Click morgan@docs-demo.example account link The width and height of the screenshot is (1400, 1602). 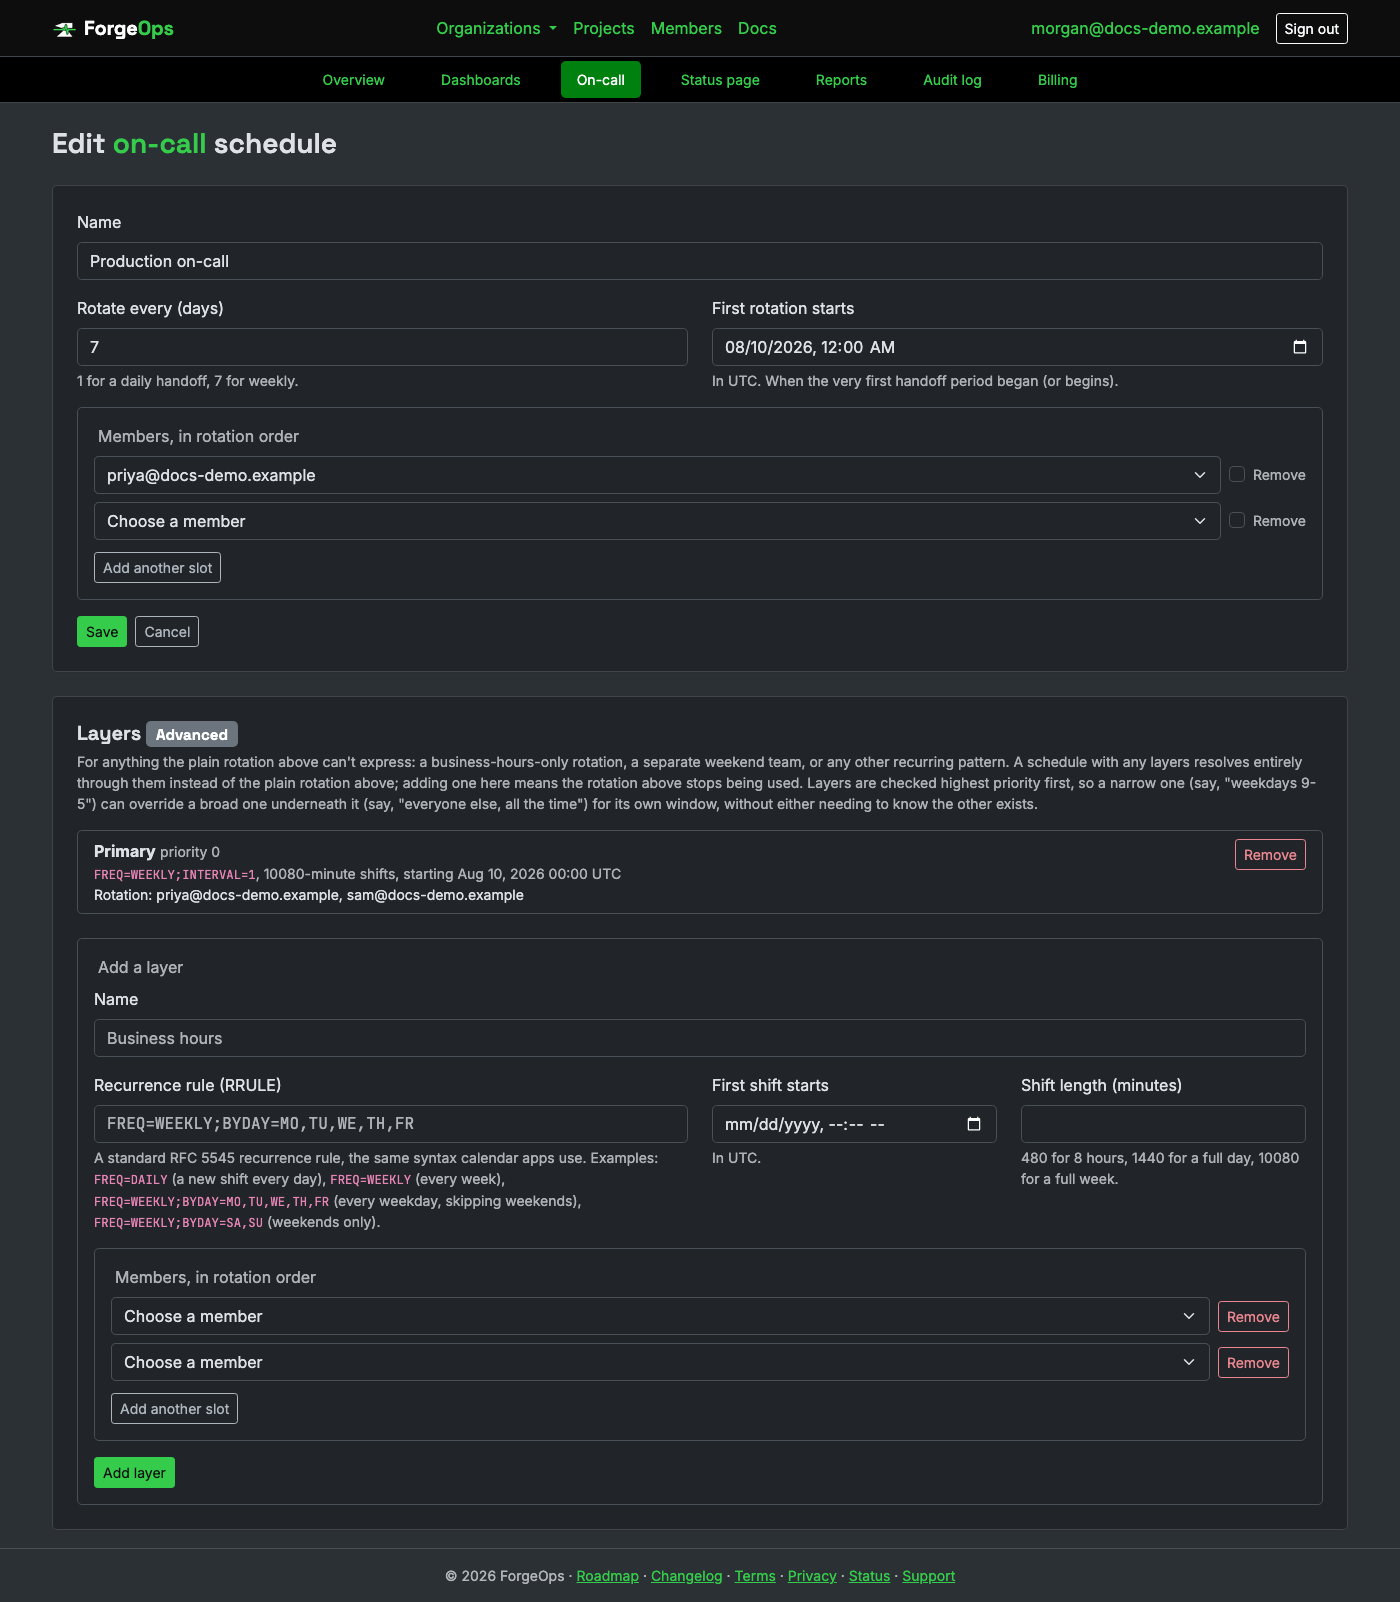coord(1145,28)
